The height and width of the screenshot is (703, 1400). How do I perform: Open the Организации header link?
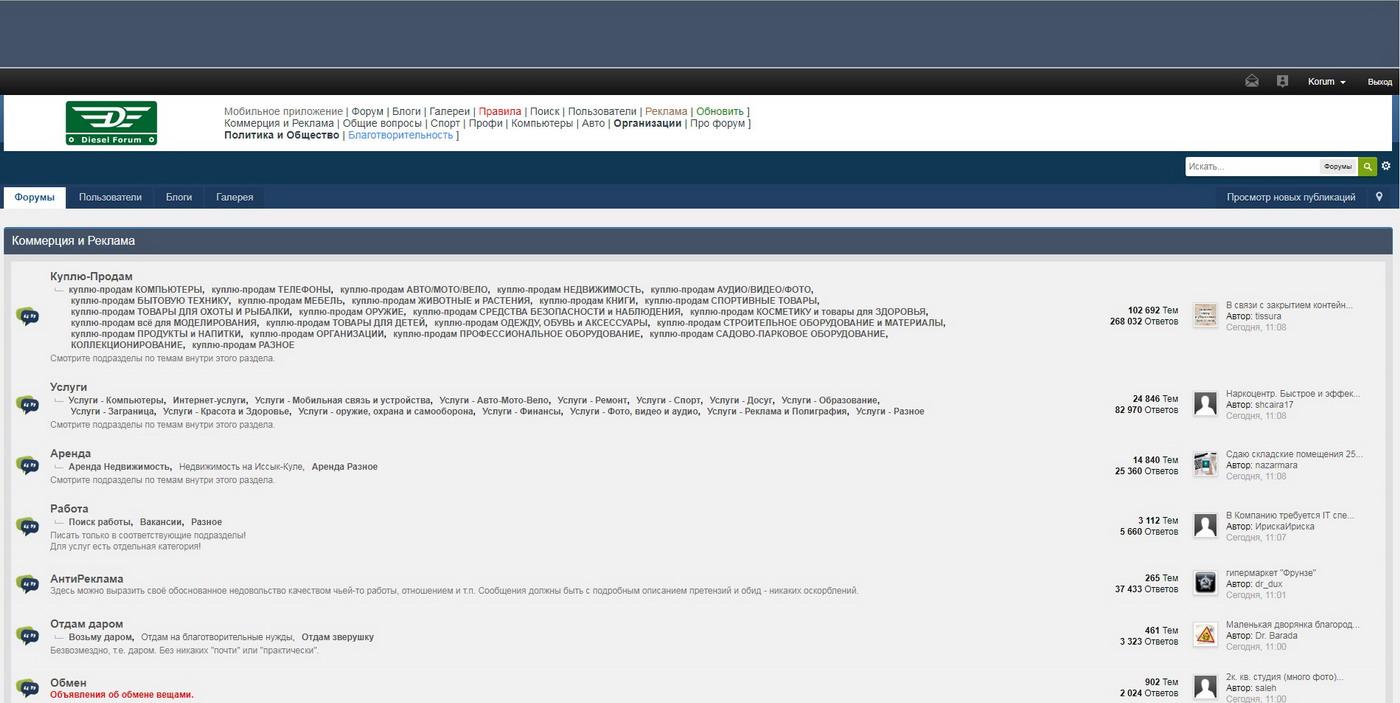click(x=648, y=123)
